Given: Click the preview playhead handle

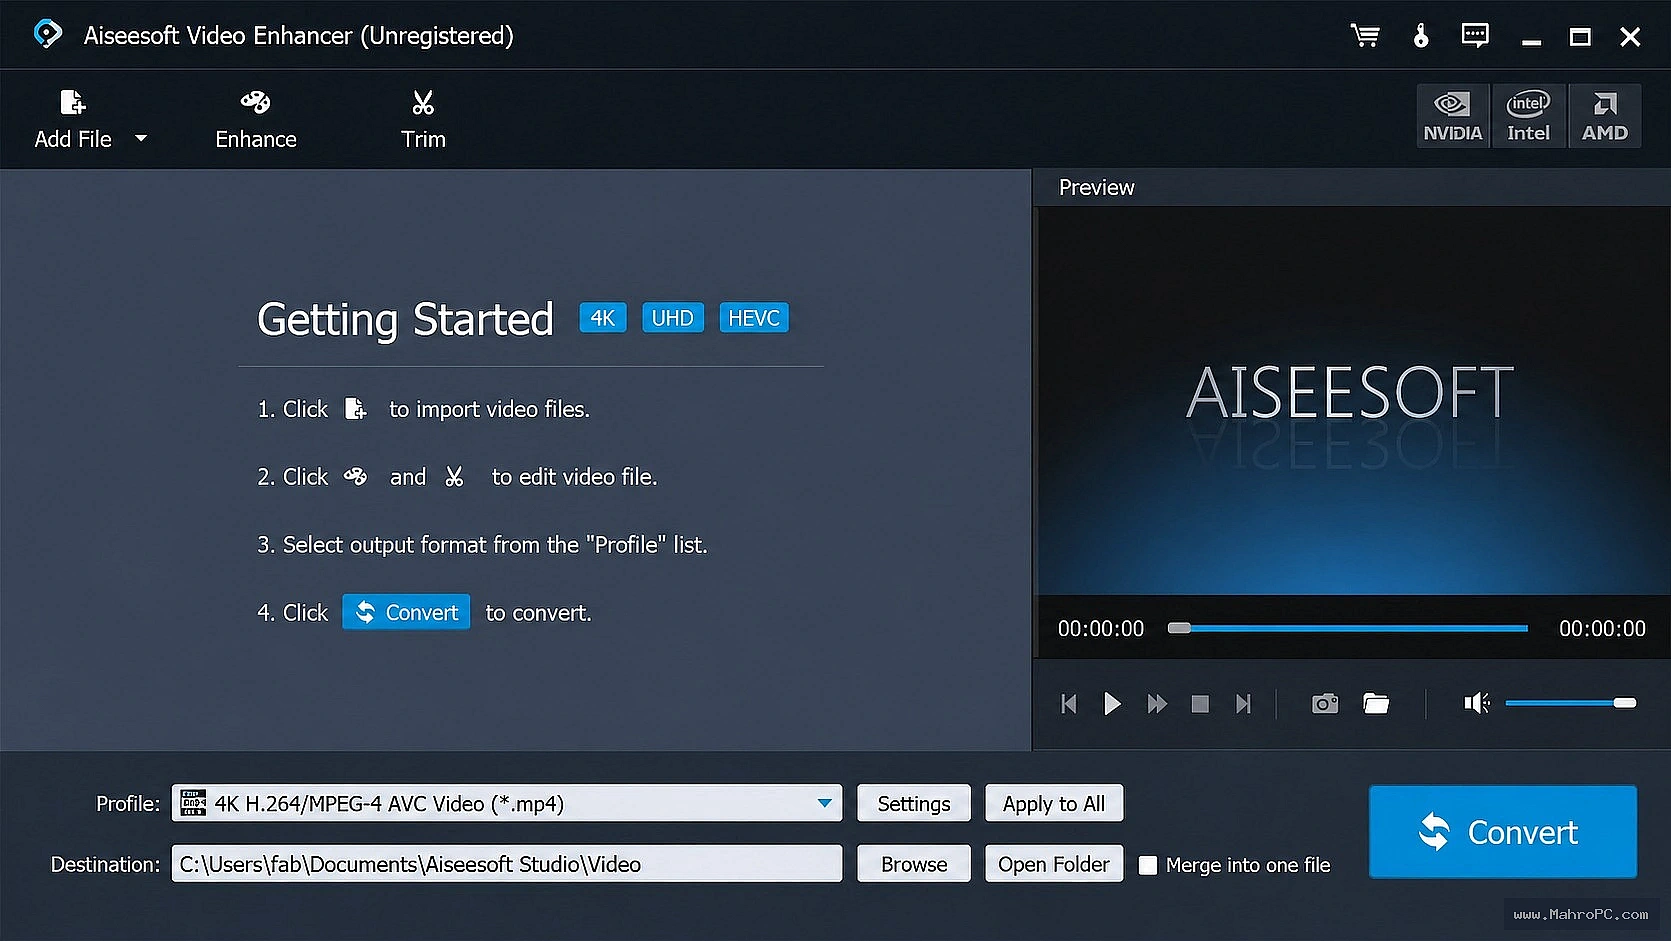Looking at the screenshot, I should pyautogui.click(x=1180, y=628).
